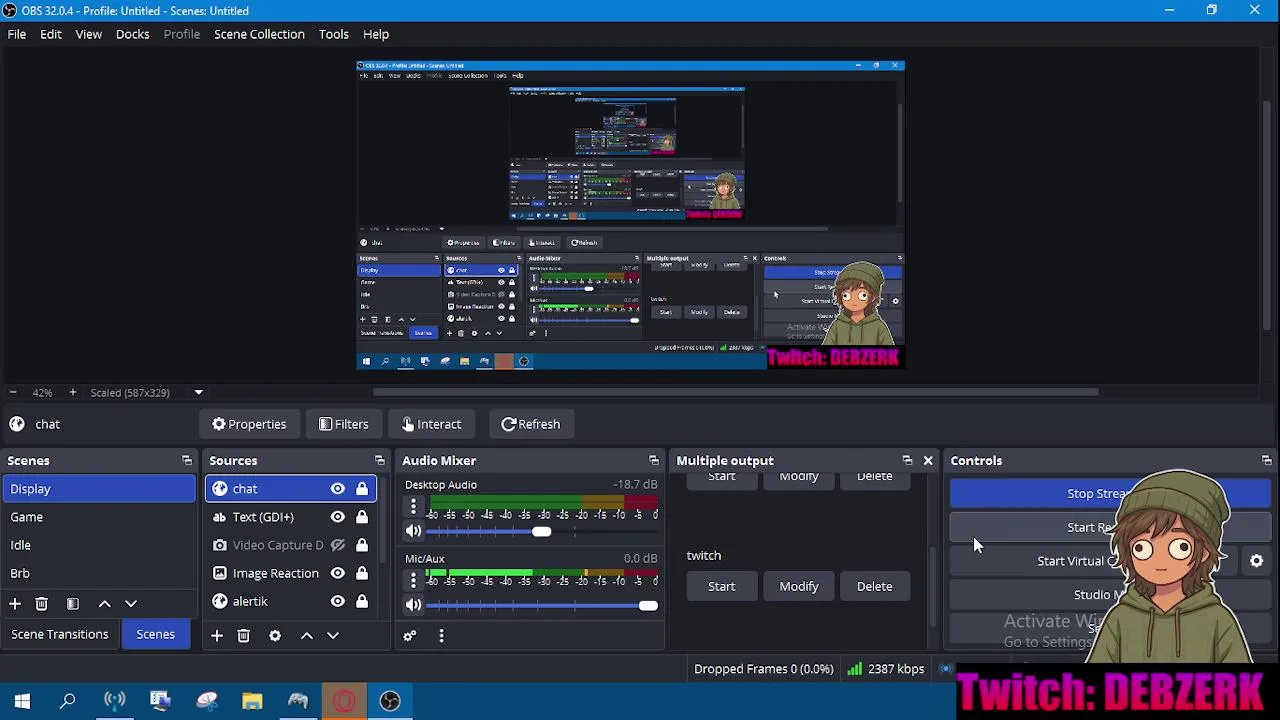
Task: Click the Properties button for chat
Action: click(249, 424)
